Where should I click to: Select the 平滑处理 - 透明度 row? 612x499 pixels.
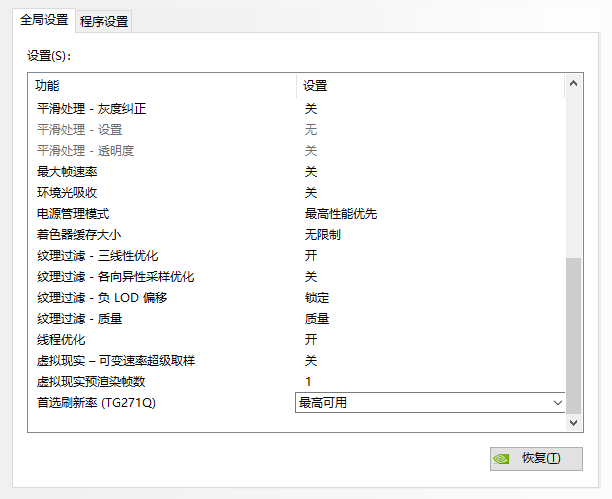point(297,151)
